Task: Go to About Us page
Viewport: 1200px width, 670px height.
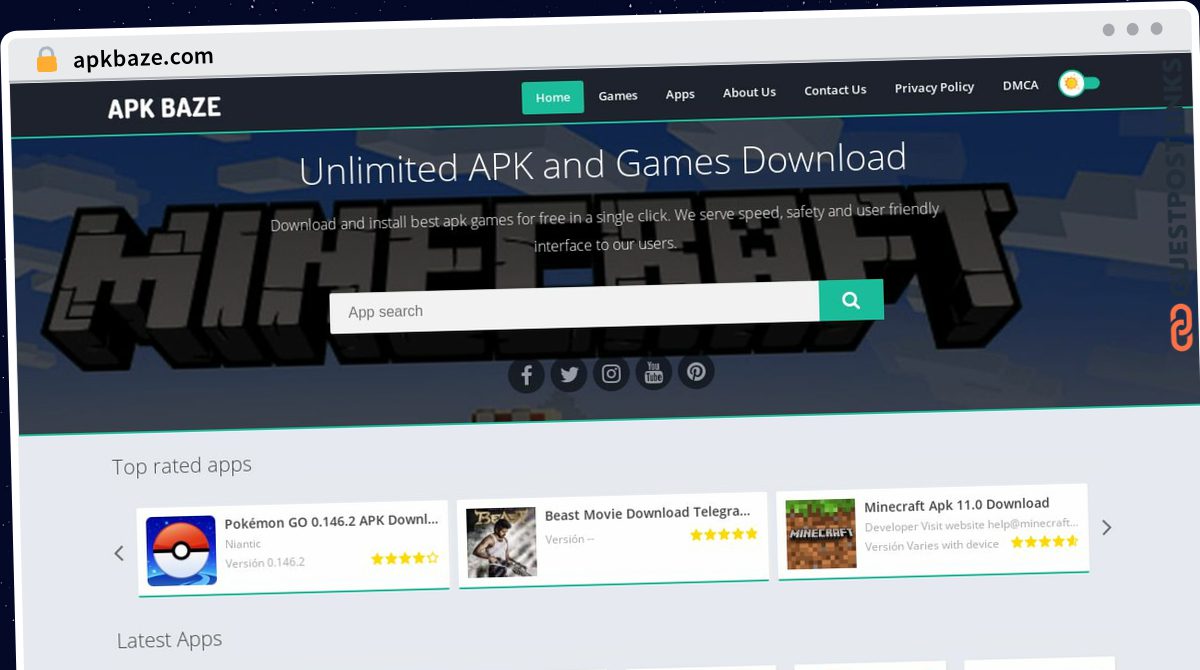Action: point(749,92)
